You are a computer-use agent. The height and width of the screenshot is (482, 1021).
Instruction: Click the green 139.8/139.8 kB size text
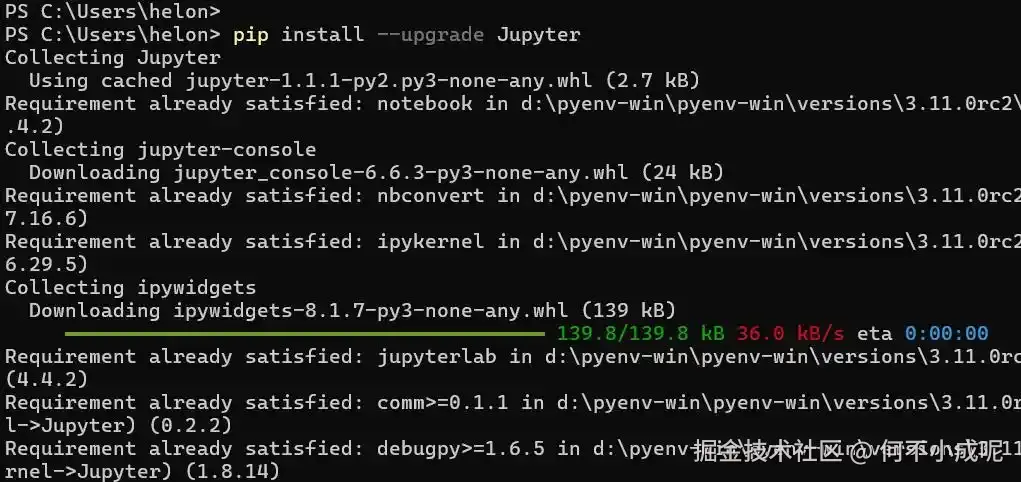[x=641, y=333]
